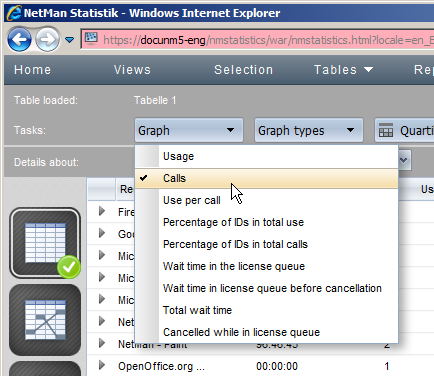Click the browser Back arrow button
Viewport: 434px width, 376px height.
click(19, 40)
